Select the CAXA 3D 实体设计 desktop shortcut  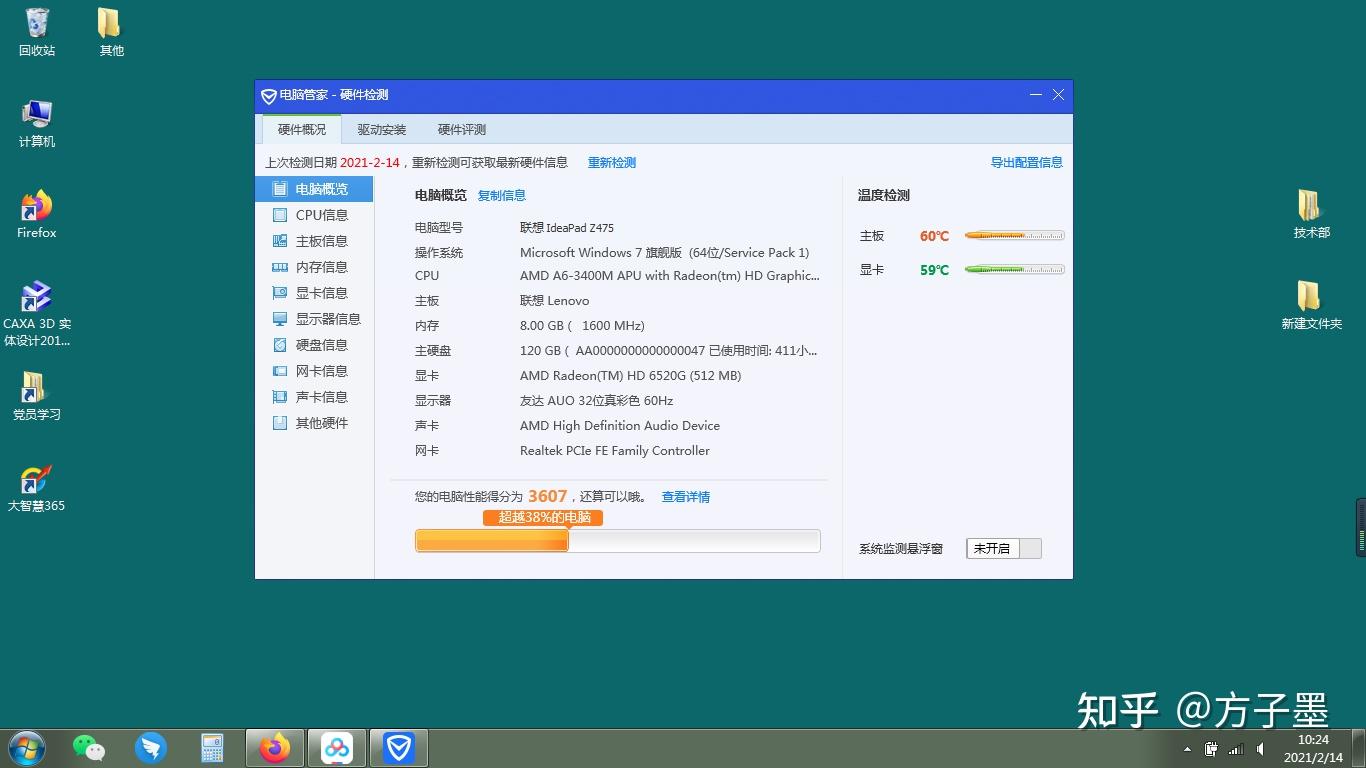click(37, 314)
